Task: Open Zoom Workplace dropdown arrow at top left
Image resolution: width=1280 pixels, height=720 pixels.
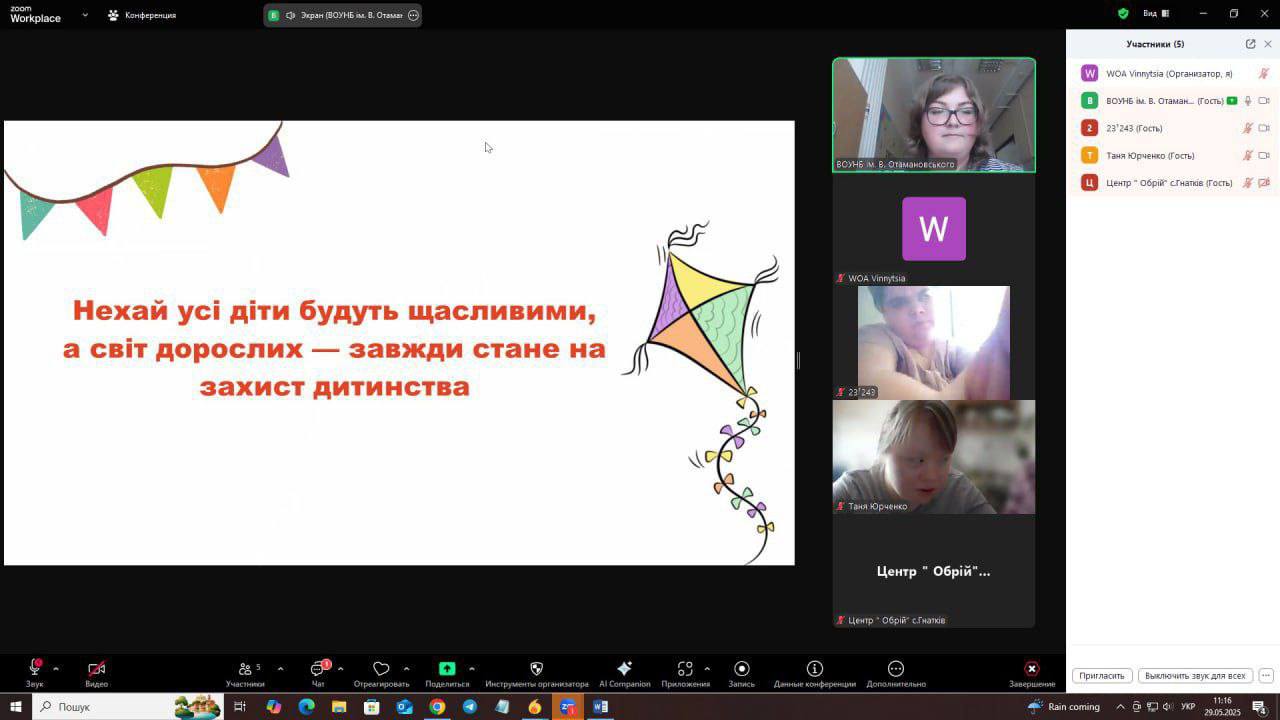Action: click(x=85, y=15)
